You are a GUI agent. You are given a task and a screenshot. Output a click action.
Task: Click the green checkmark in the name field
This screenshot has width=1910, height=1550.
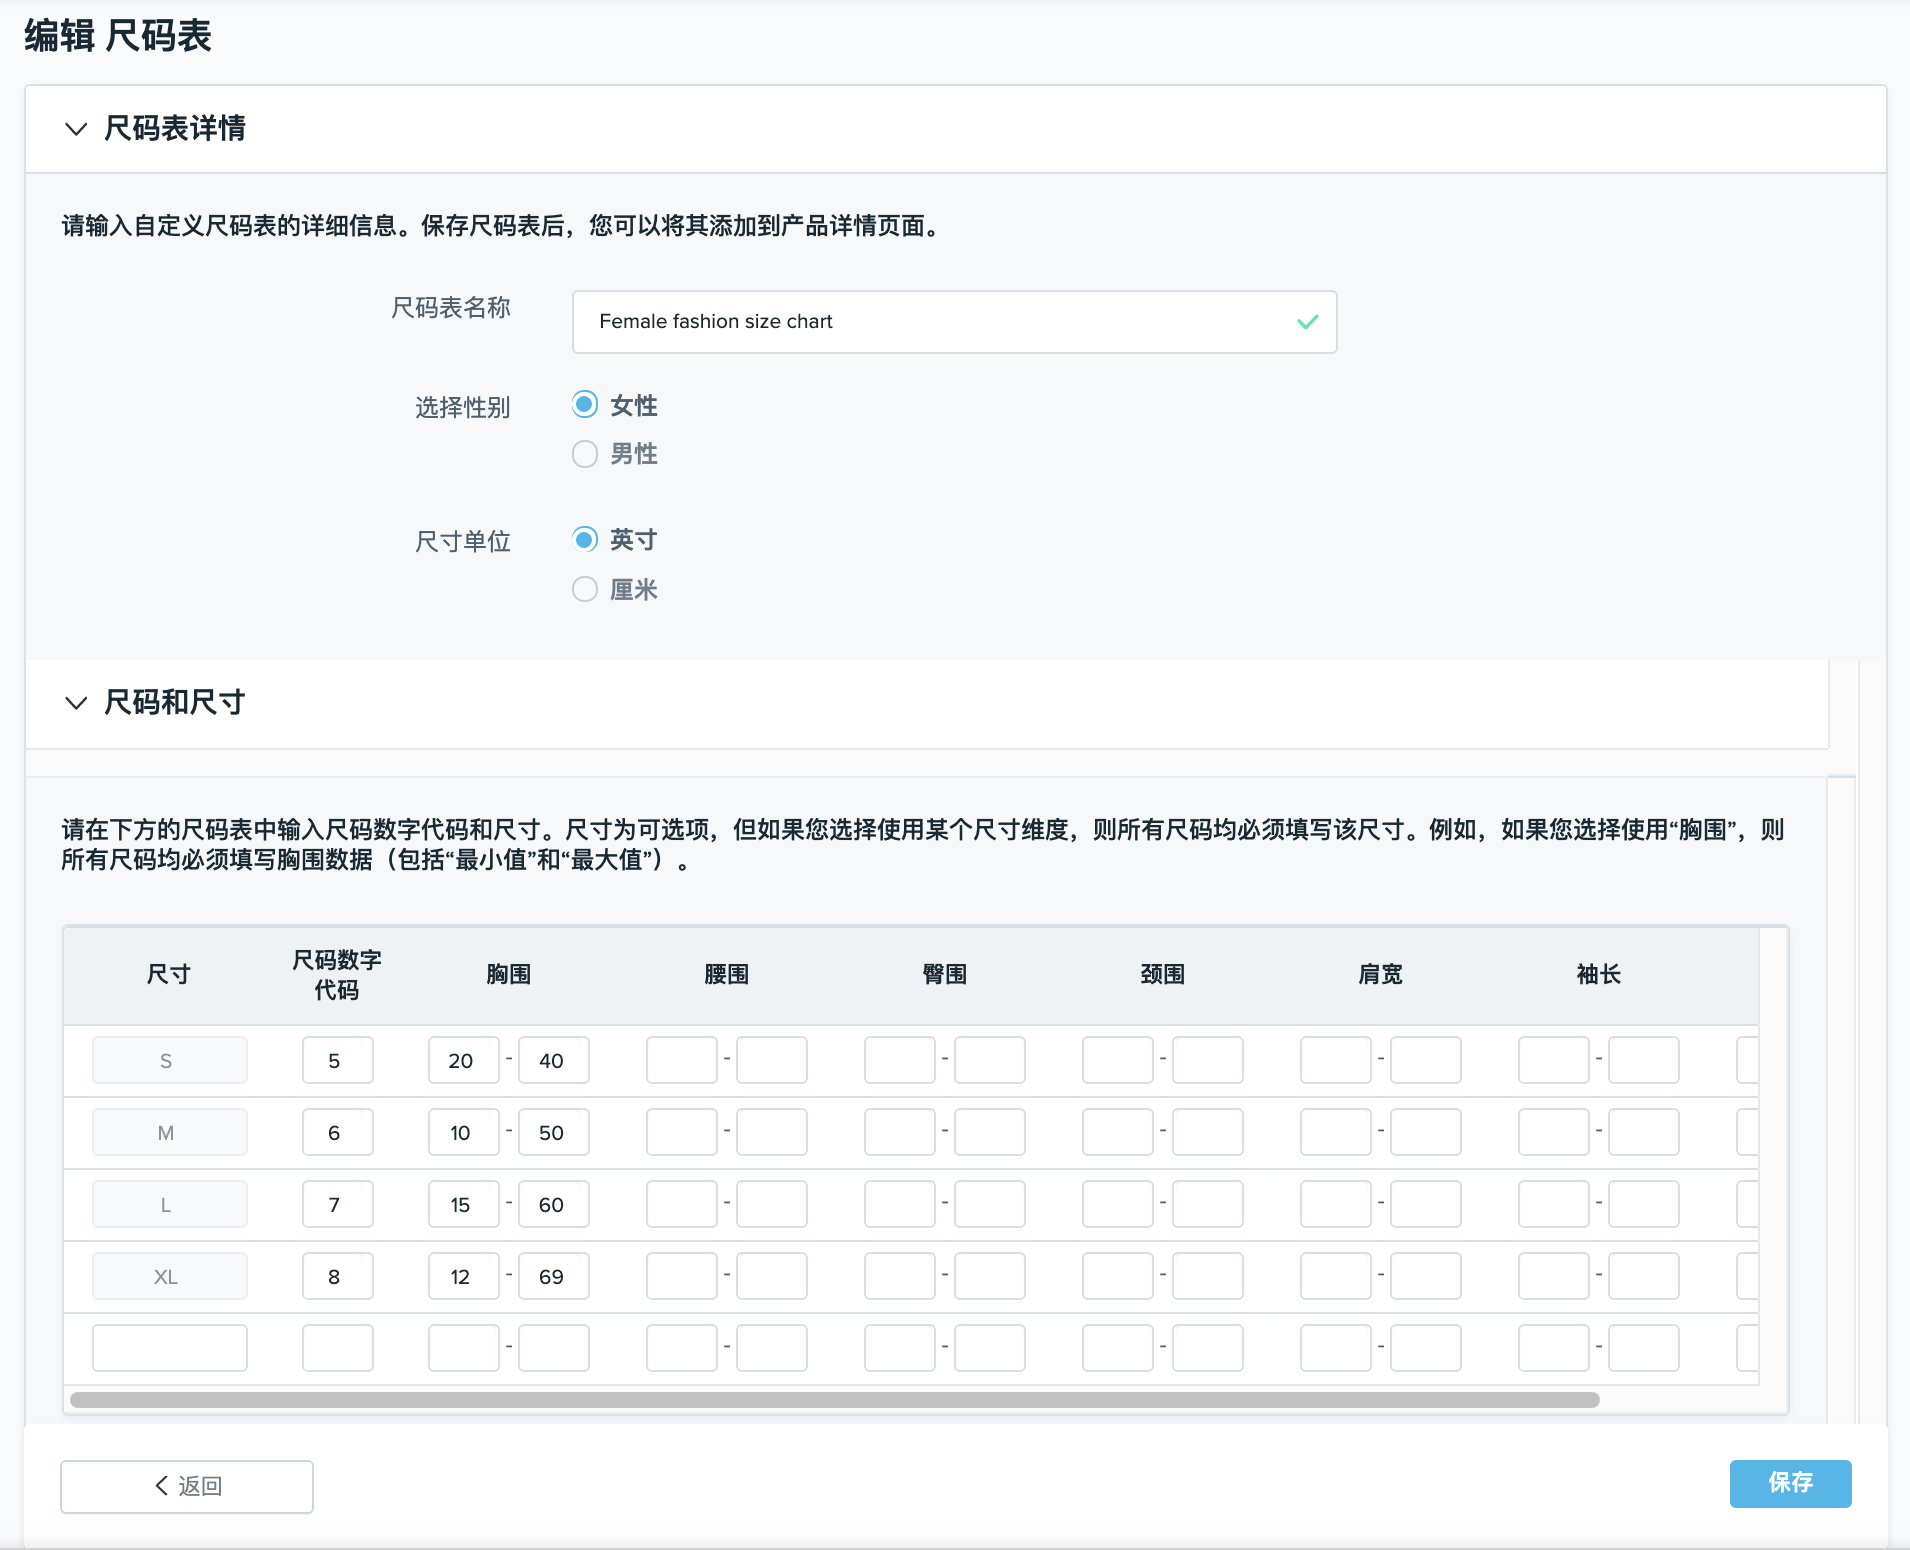coord(1305,322)
